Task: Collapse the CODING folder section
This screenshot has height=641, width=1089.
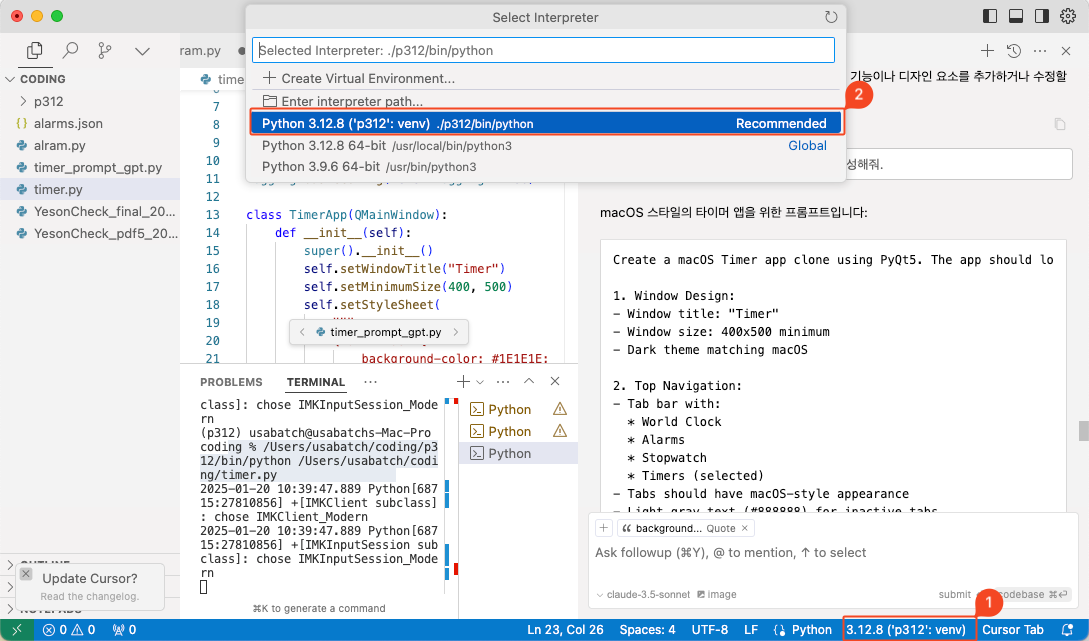Action: pyautogui.click(x=90, y=79)
